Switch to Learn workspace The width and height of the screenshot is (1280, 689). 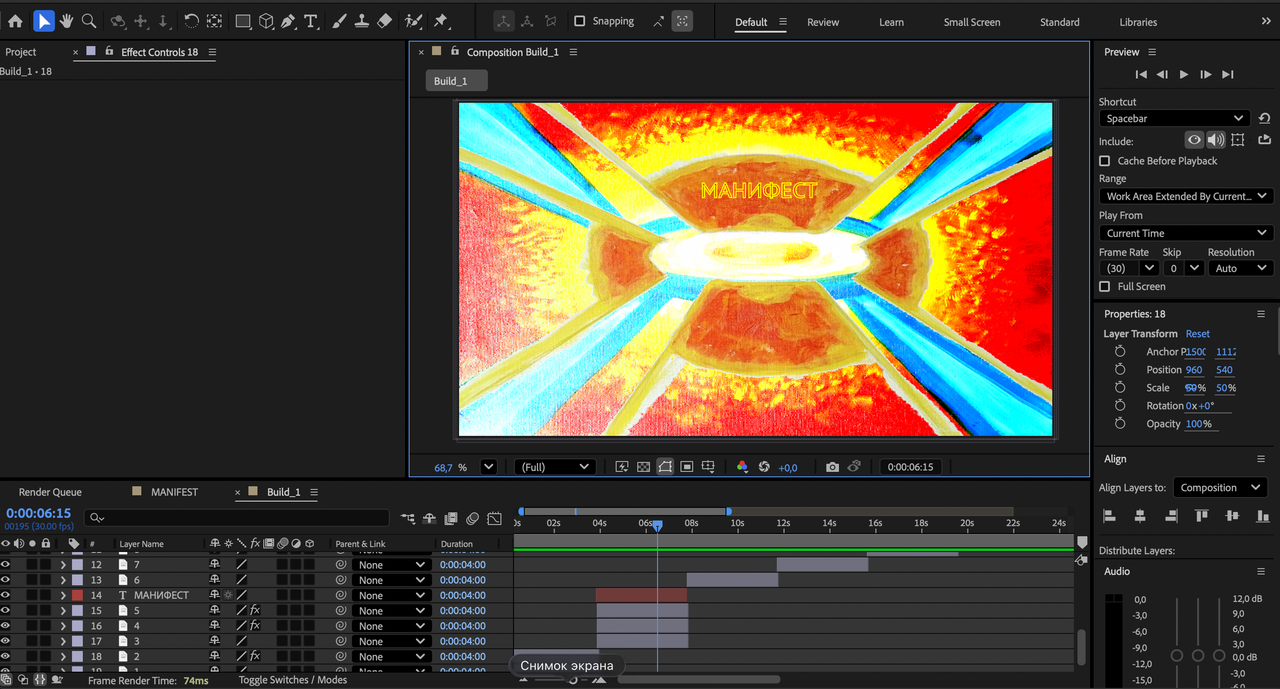point(891,22)
